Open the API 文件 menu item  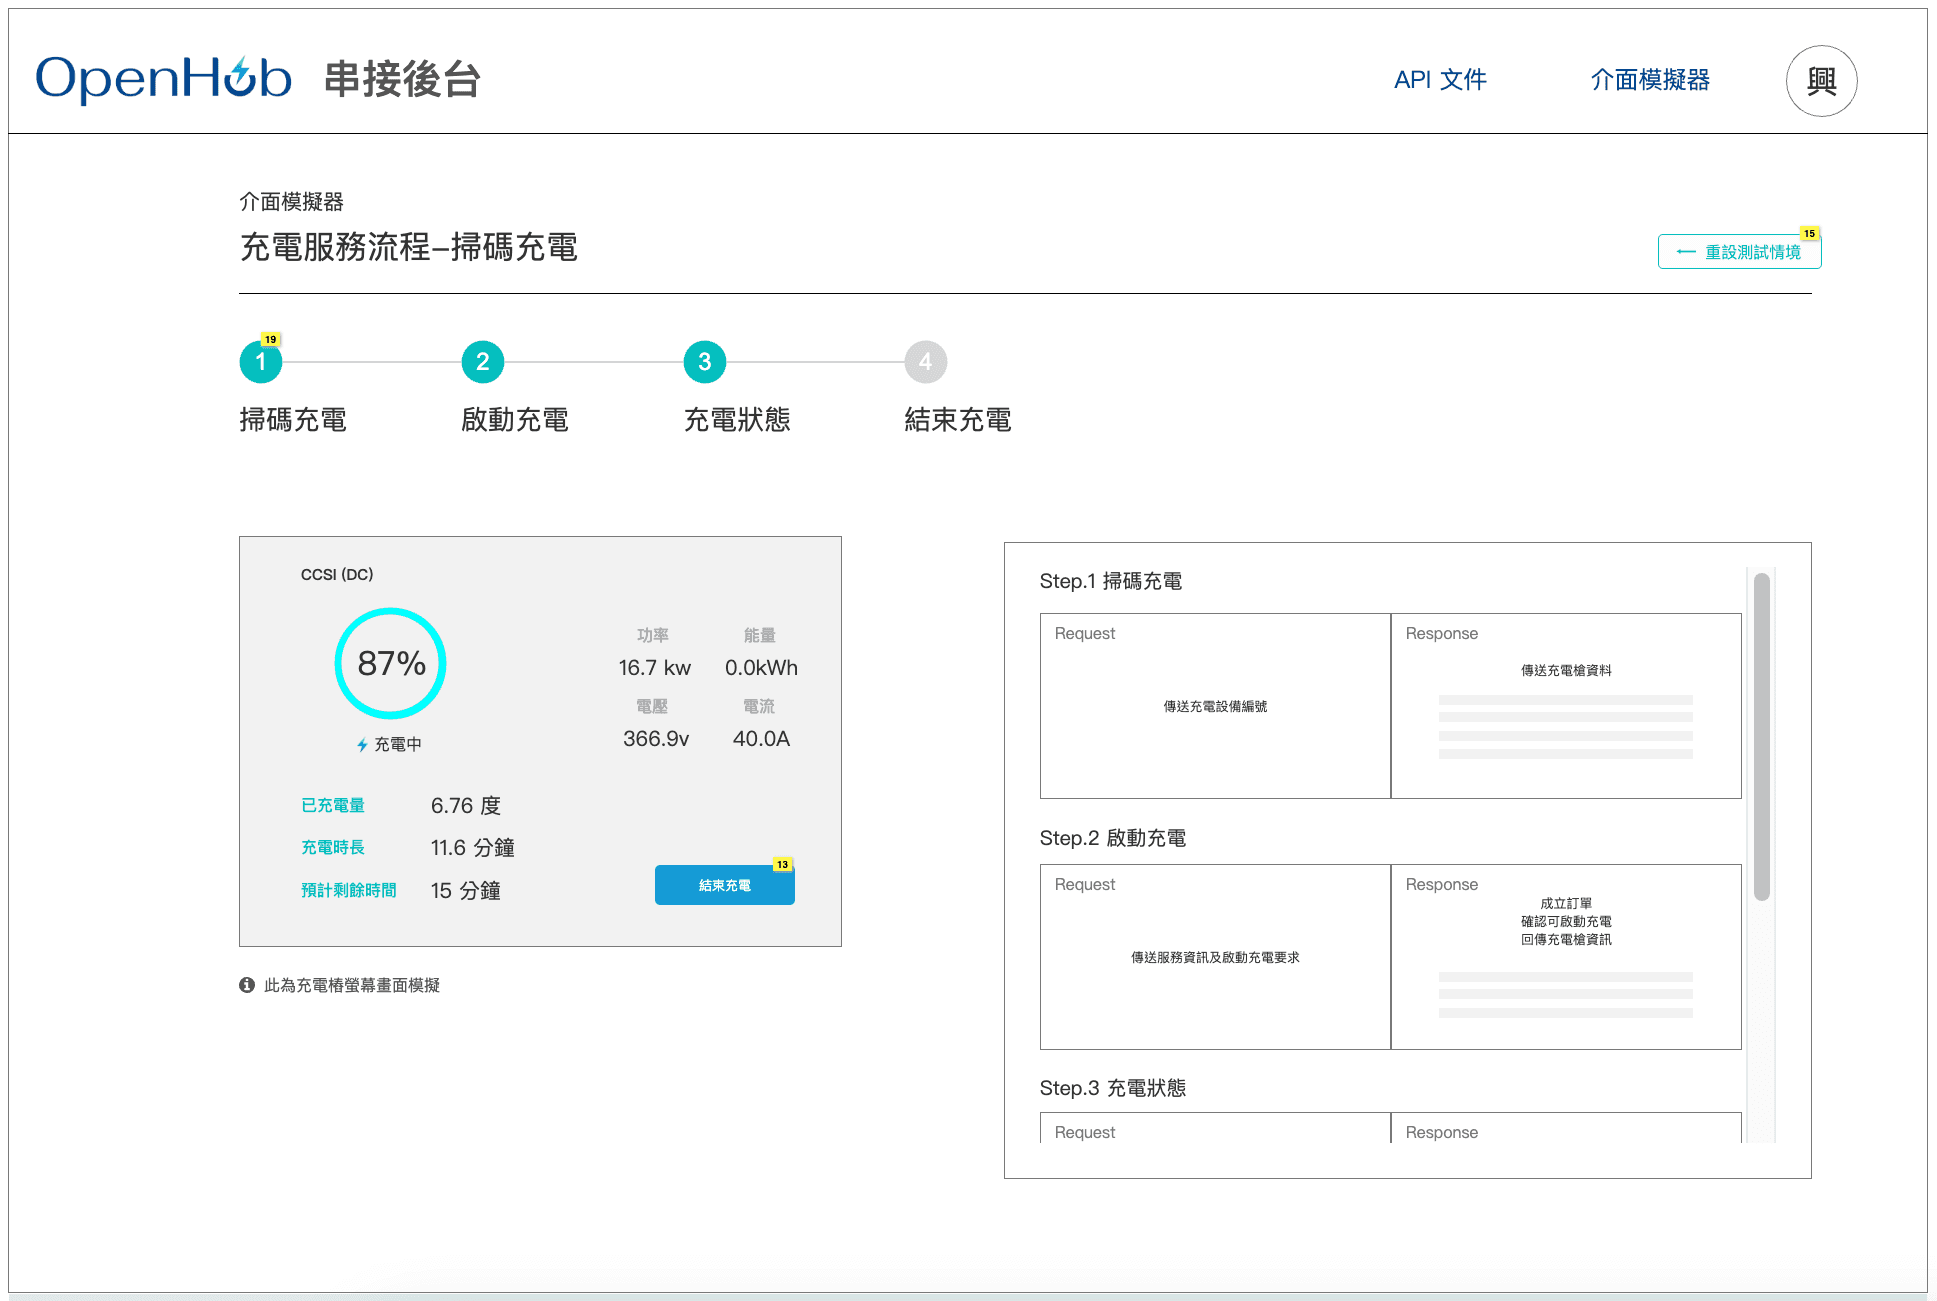click(1439, 80)
